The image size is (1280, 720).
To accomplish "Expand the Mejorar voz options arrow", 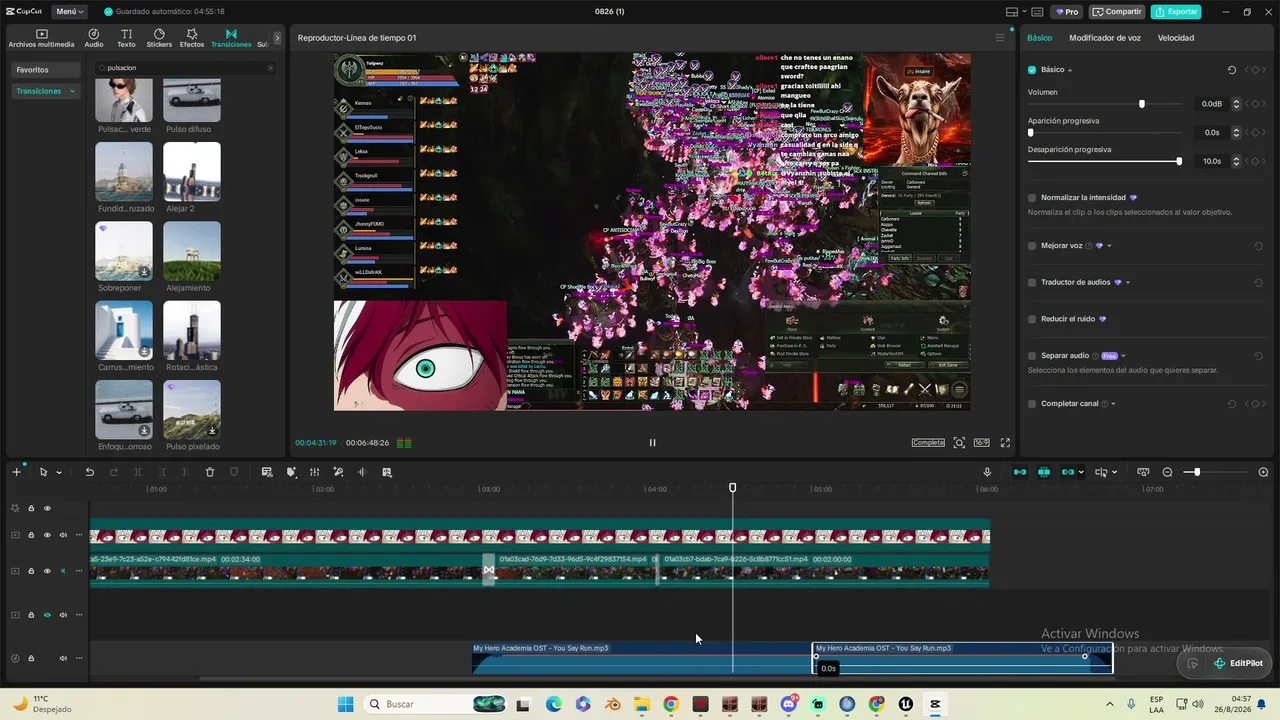I will [1109, 246].
